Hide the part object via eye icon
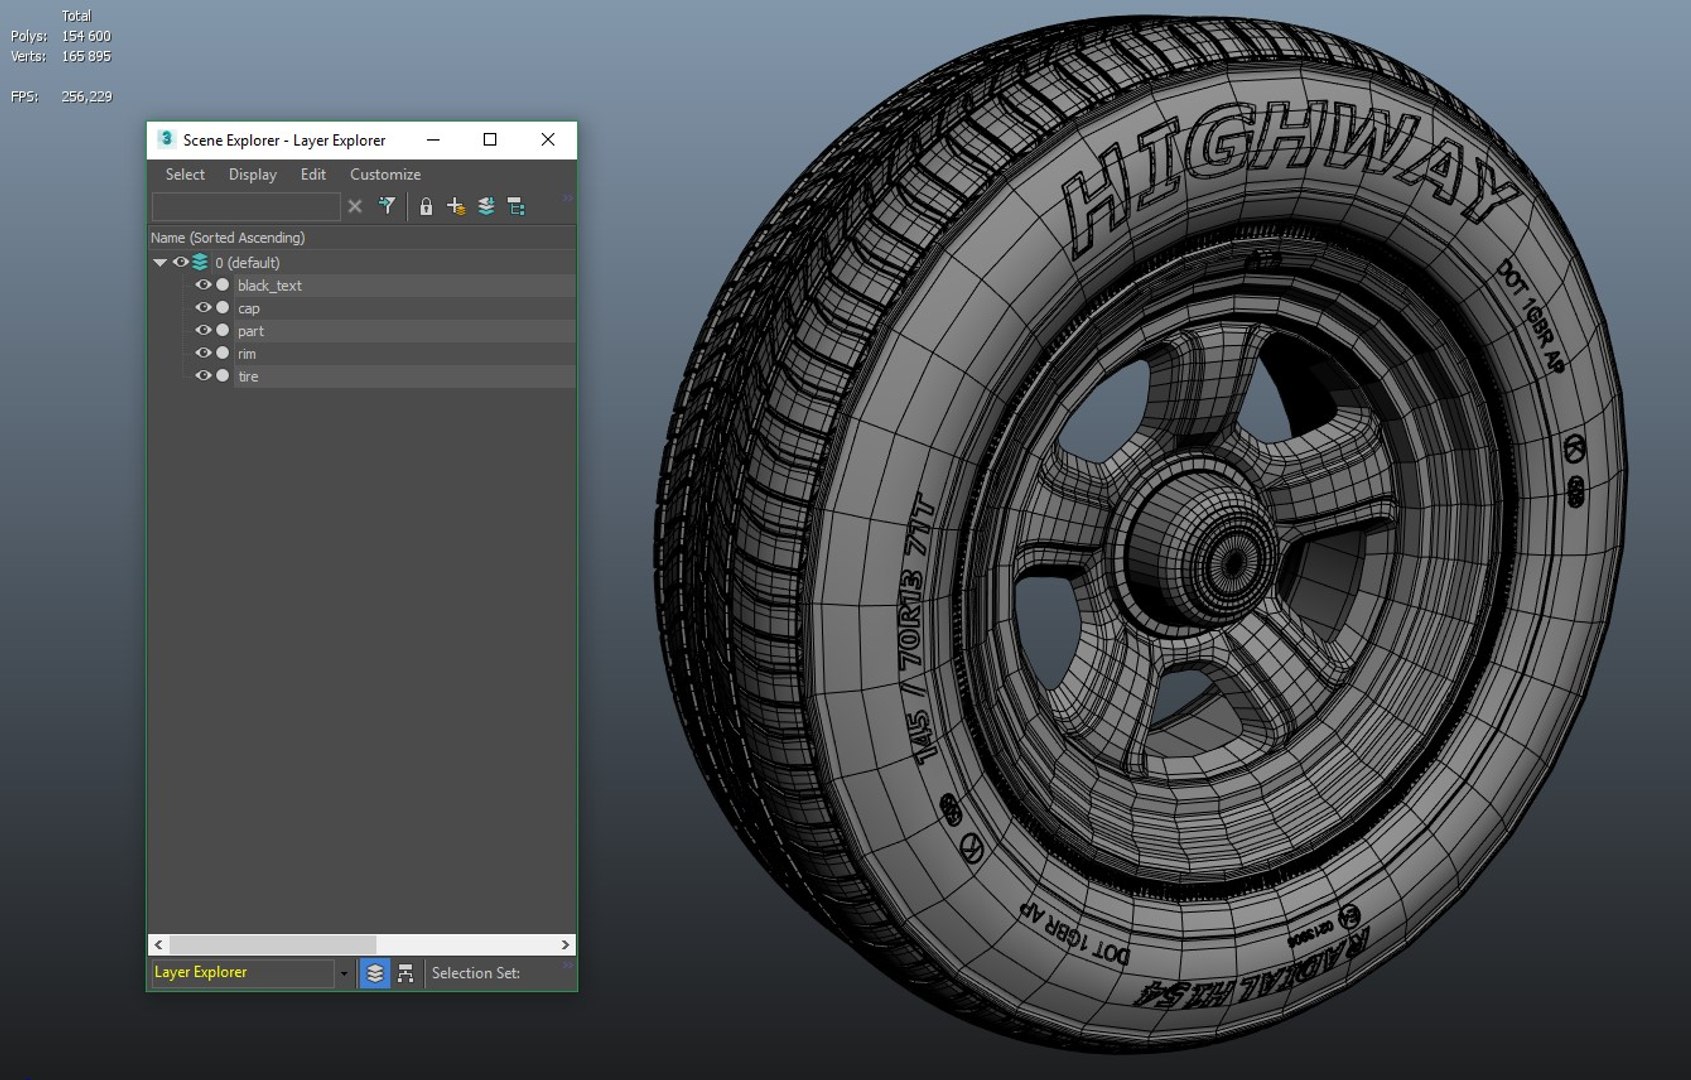The height and width of the screenshot is (1080, 1691). pos(203,330)
